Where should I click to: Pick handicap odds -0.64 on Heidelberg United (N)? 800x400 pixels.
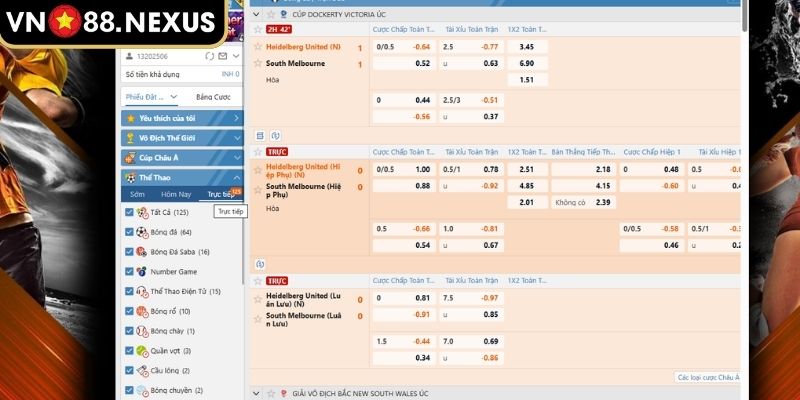(x=405, y=47)
